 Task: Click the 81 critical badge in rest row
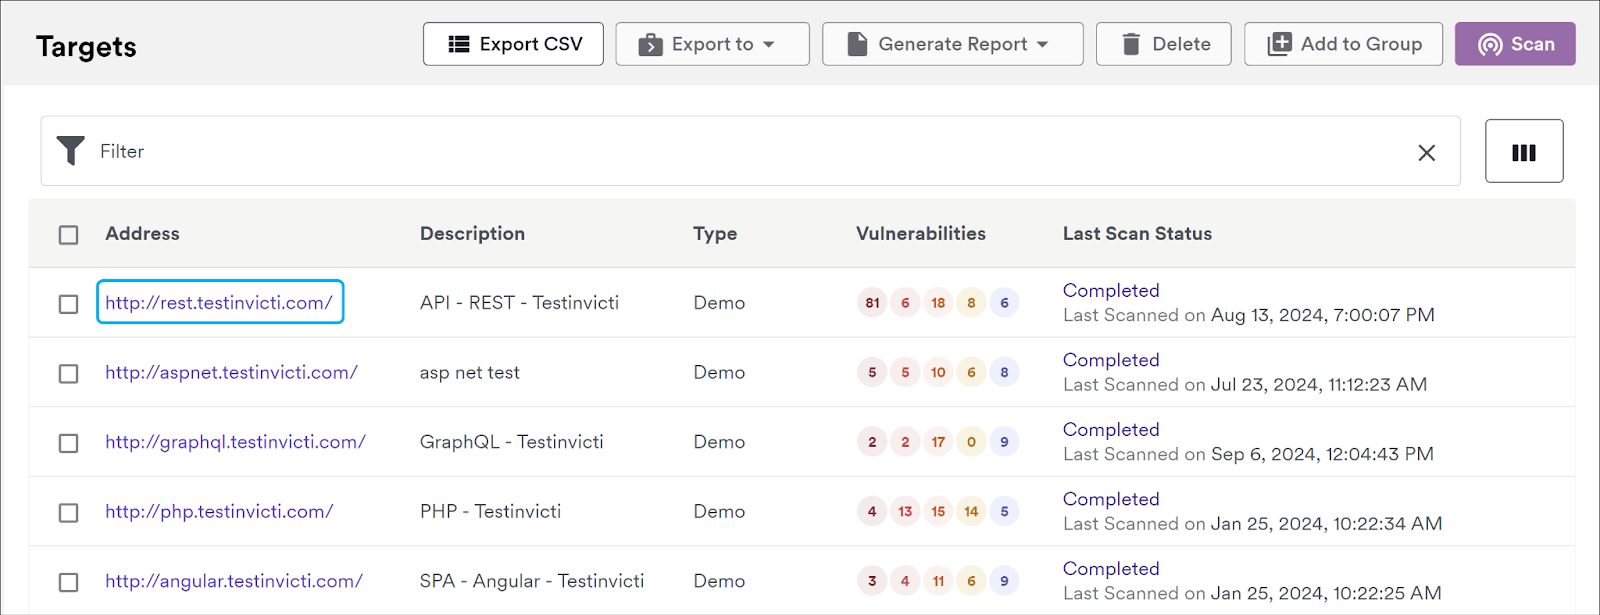tap(872, 302)
